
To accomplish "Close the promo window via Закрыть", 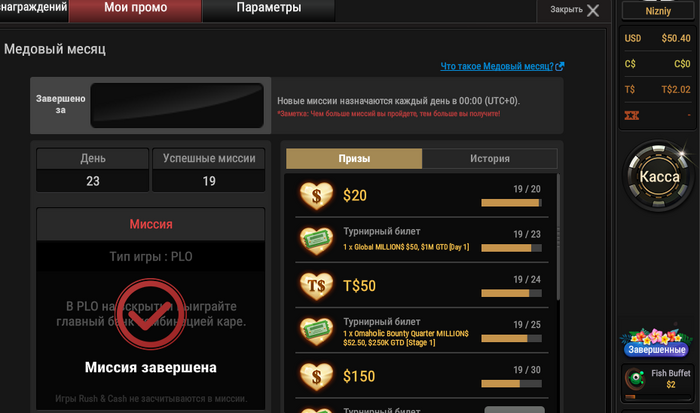I will coord(574,10).
